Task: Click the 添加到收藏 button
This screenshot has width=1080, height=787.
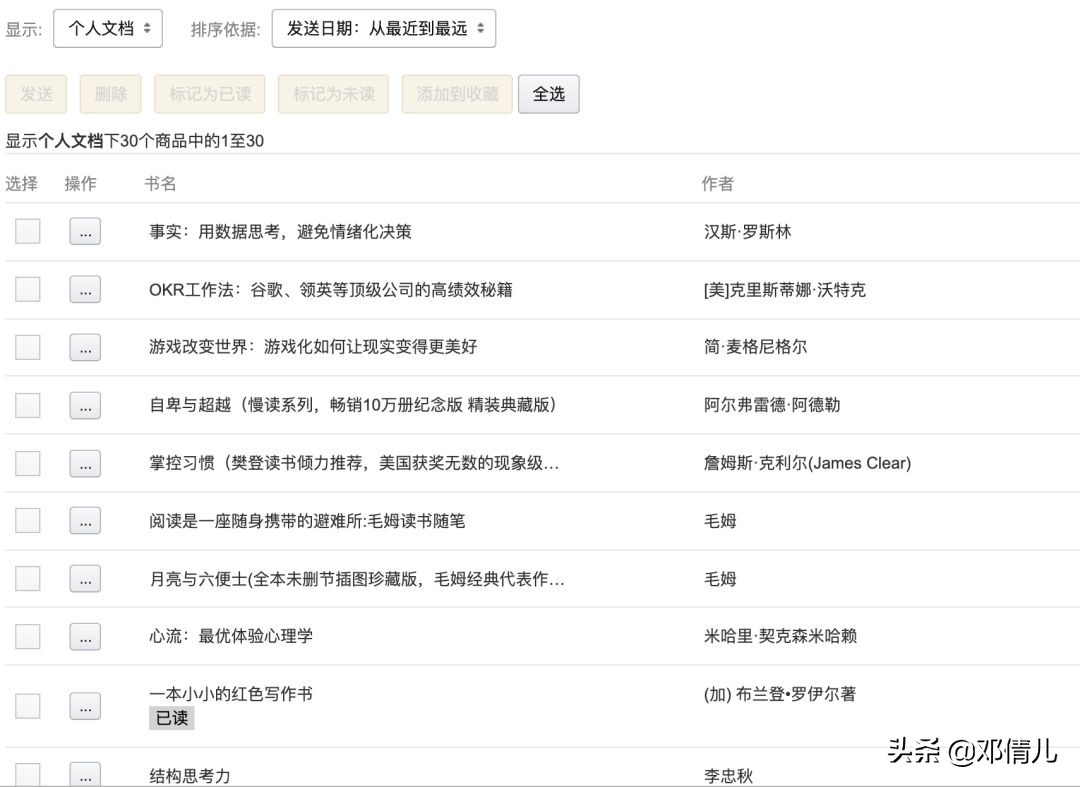Action: point(457,93)
